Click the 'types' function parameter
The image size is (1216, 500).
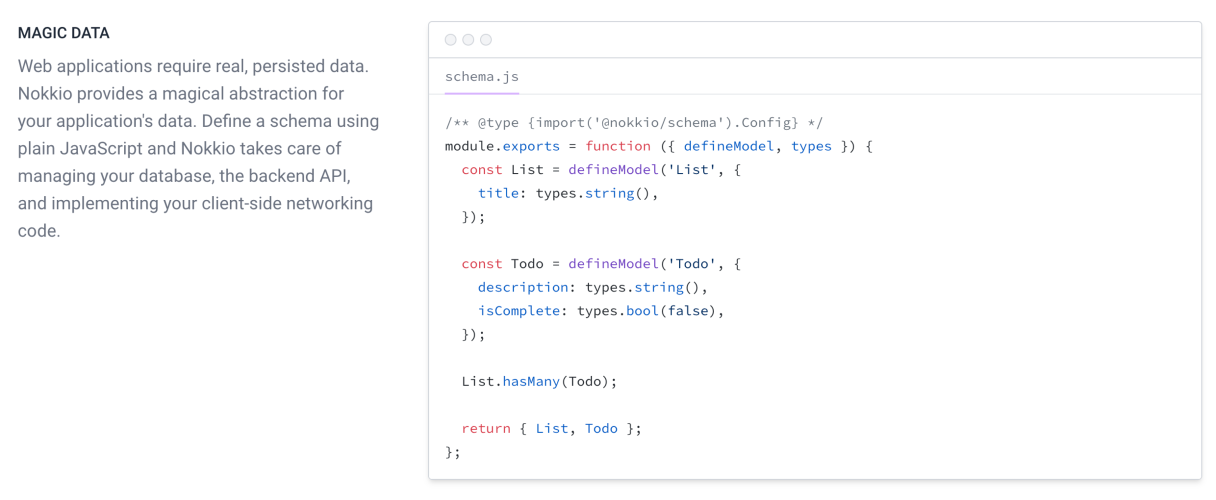point(811,146)
